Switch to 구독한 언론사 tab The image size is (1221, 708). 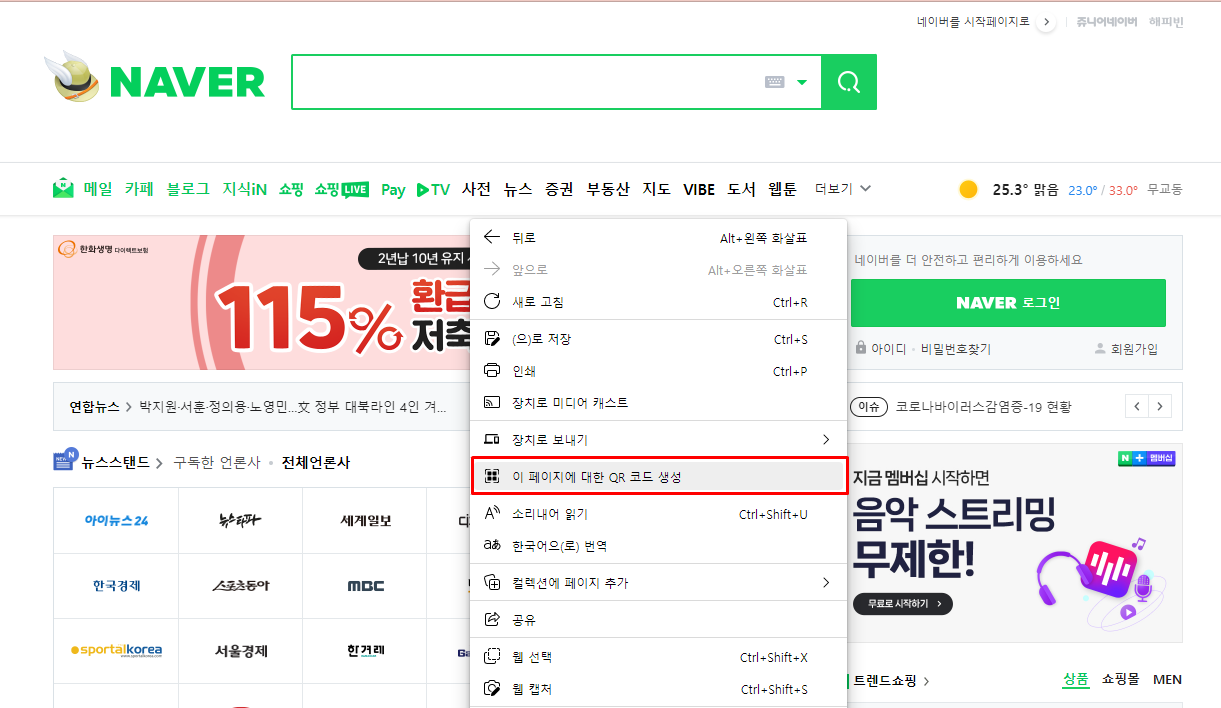point(216,463)
